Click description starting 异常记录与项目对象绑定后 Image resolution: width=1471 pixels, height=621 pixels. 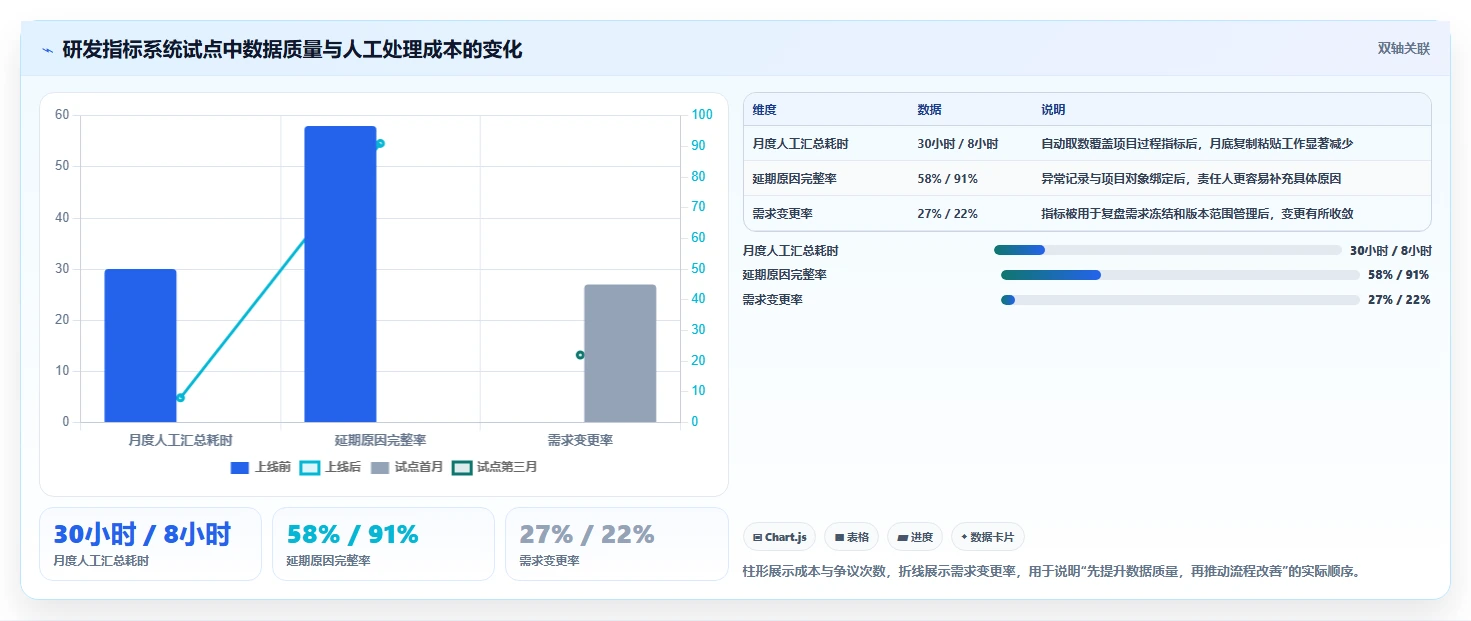coord(1191,179)
